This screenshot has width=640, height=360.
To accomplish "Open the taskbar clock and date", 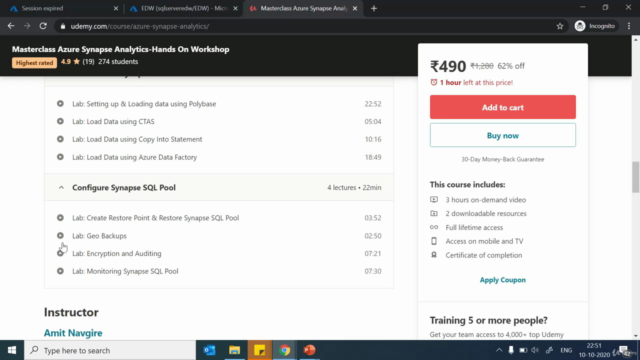I will (x=594, y=350).
